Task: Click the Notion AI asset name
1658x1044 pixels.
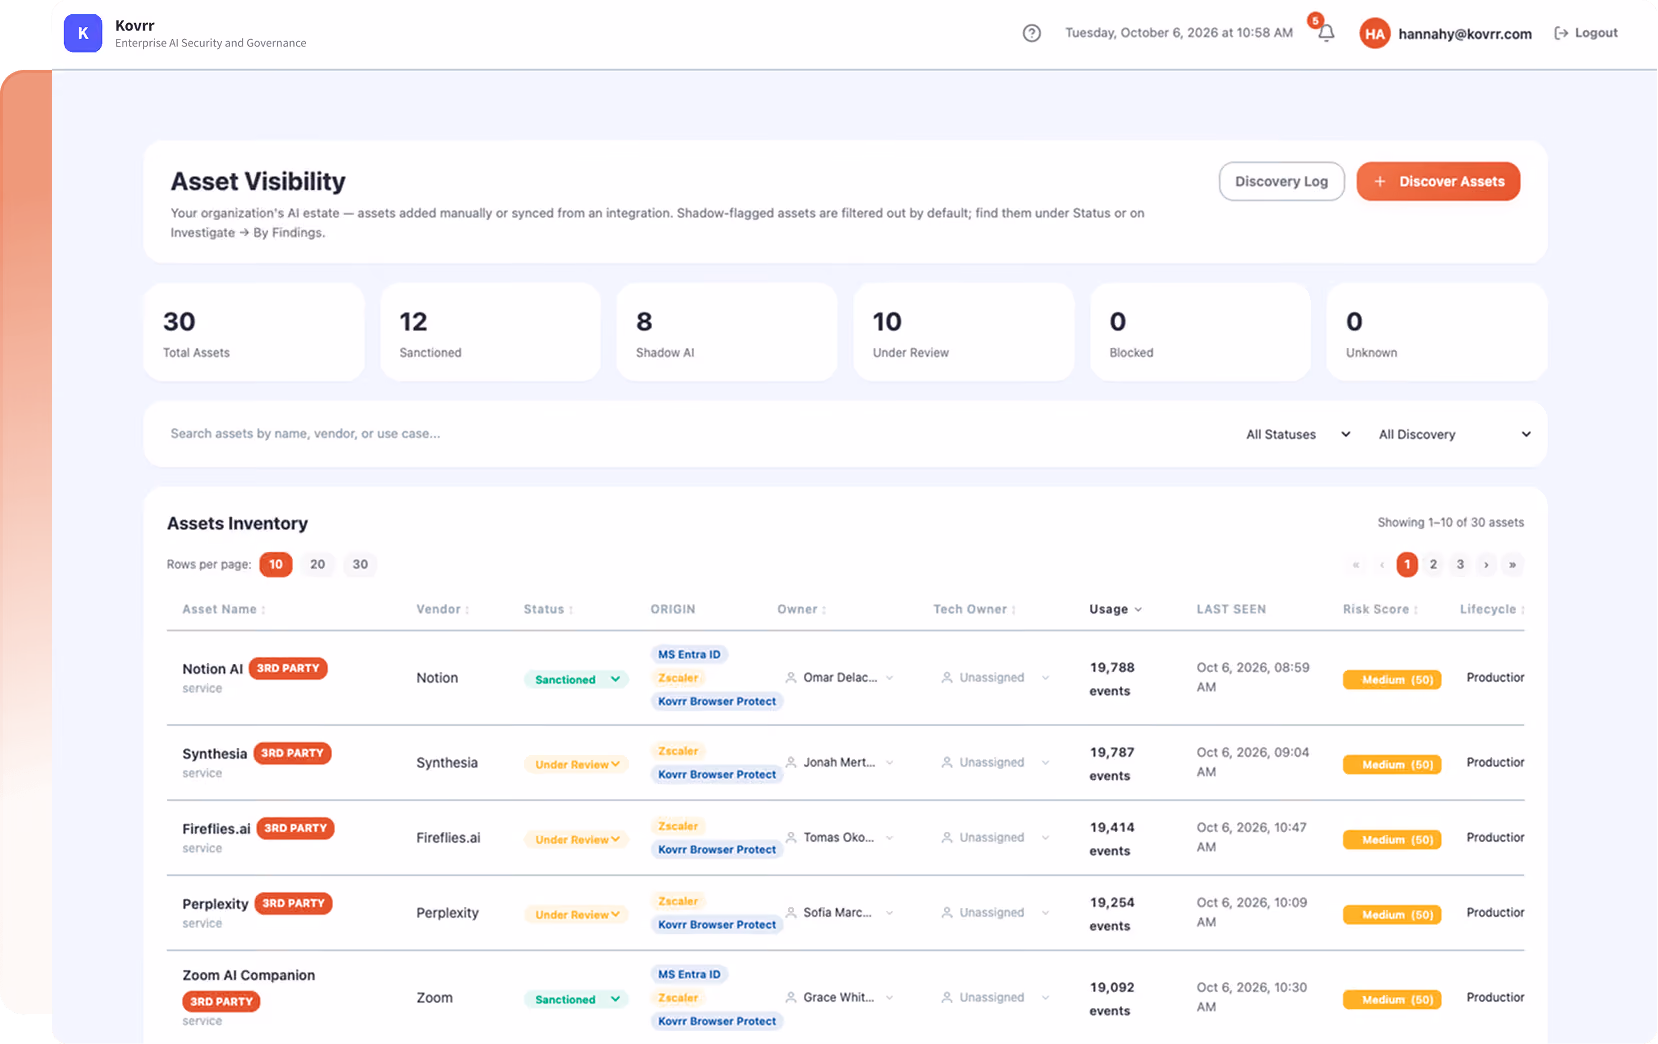Action: 212,669
